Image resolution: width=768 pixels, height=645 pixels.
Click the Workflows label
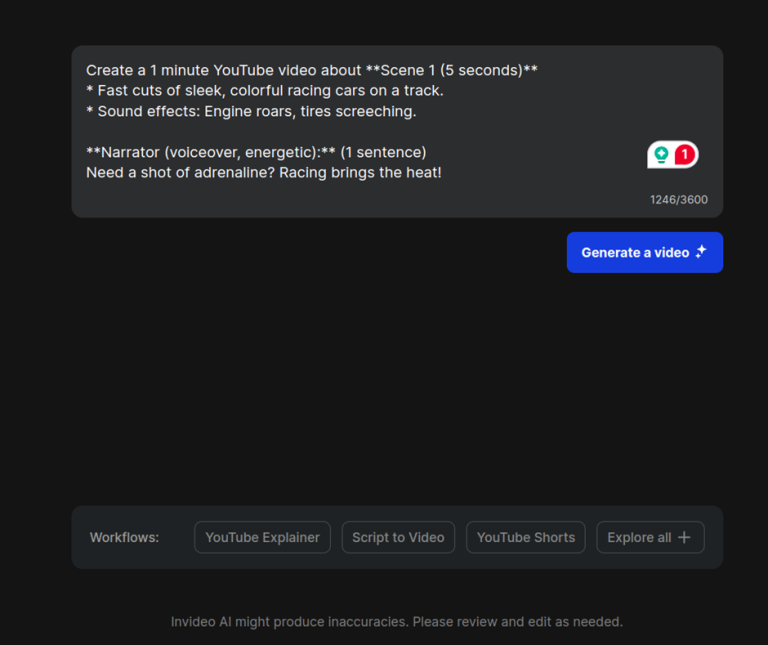click(124, 537)
